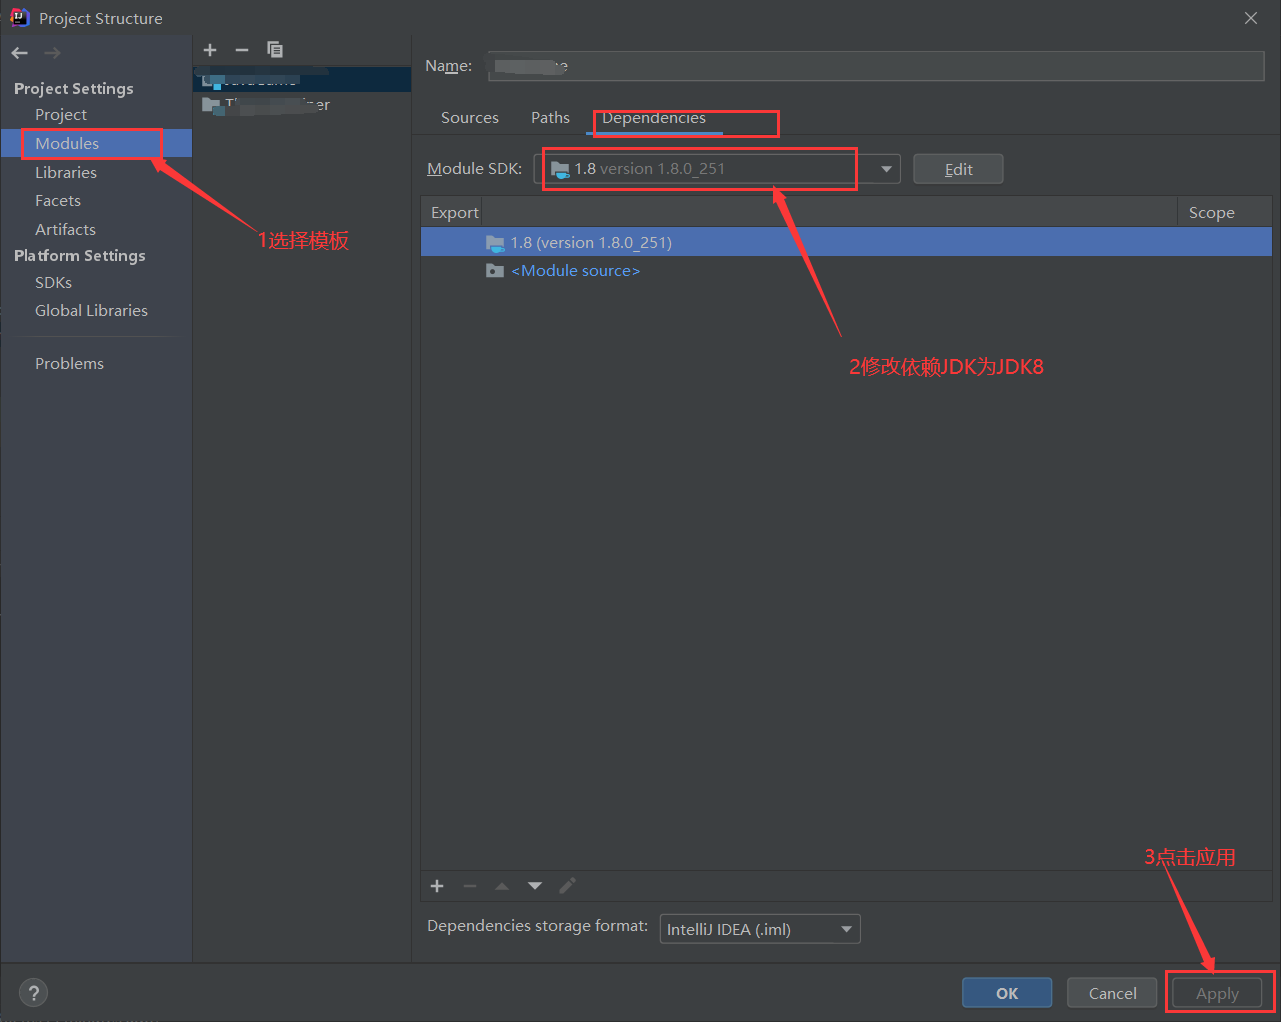Select 1.8 (version 1.8.0_251) dependency row

[846, 243]
